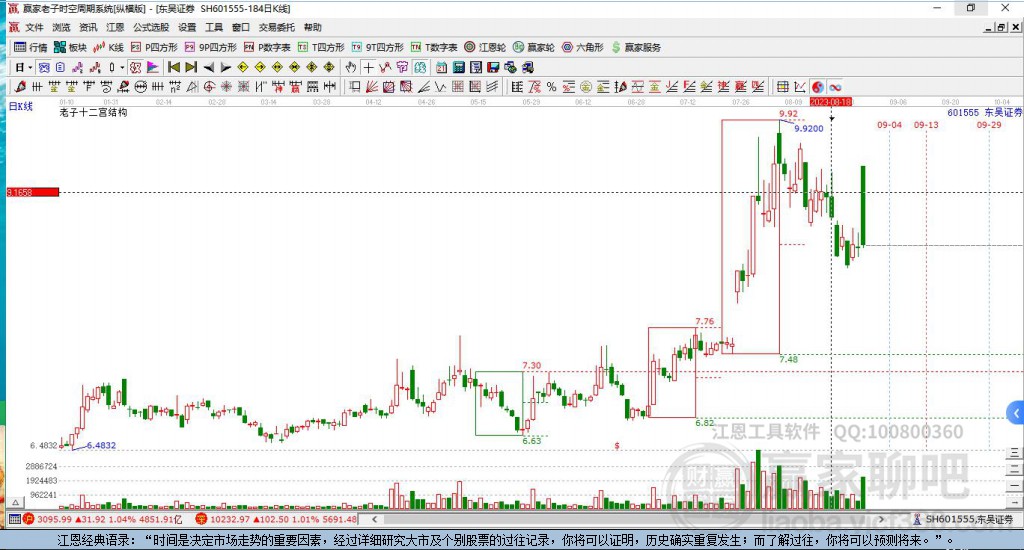Jump to the last bar button
The width and height of the screenshot is (1024, 550).
pyautogui.click(x=191, y=67)
